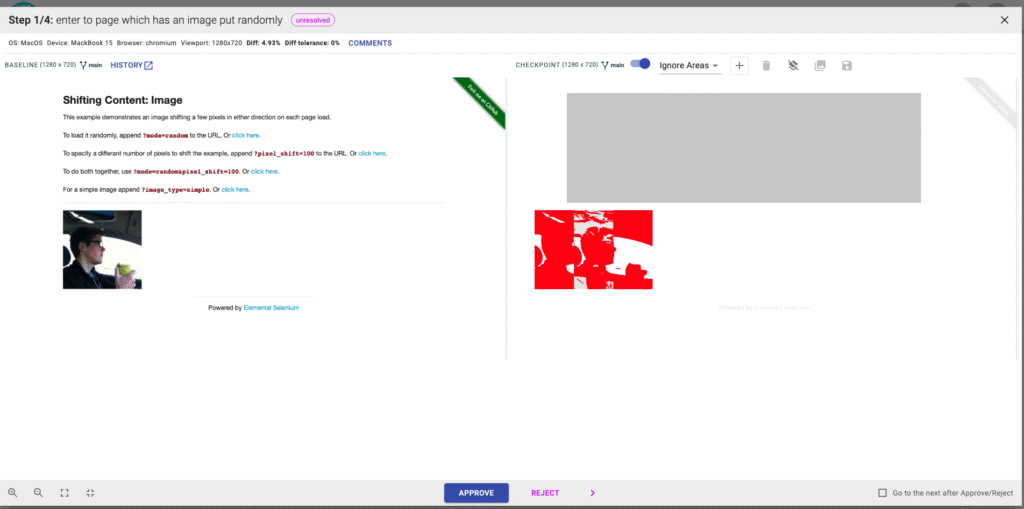Click the zoom in magnifier icon
Screen dimensions: 1024x509
(x=13, y=493)
